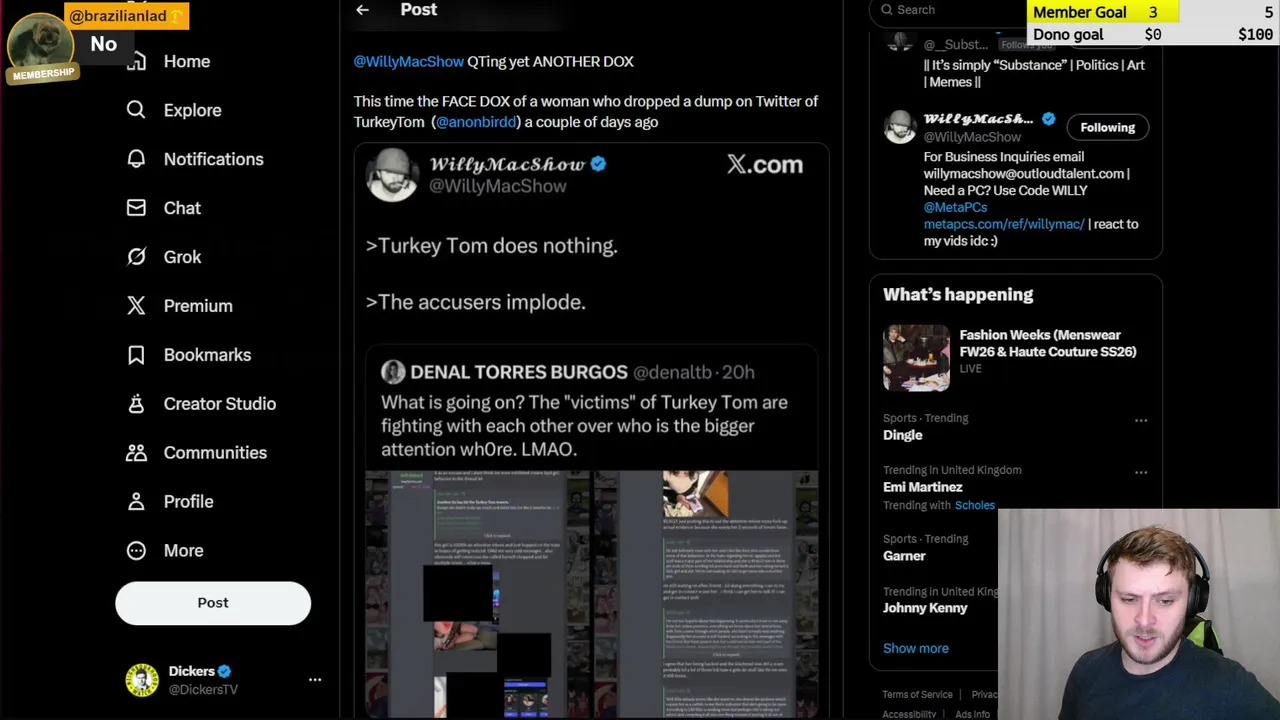Click DENAL TORRES BURGOS small avatar

pyautogui.click(x=392, y=372)
